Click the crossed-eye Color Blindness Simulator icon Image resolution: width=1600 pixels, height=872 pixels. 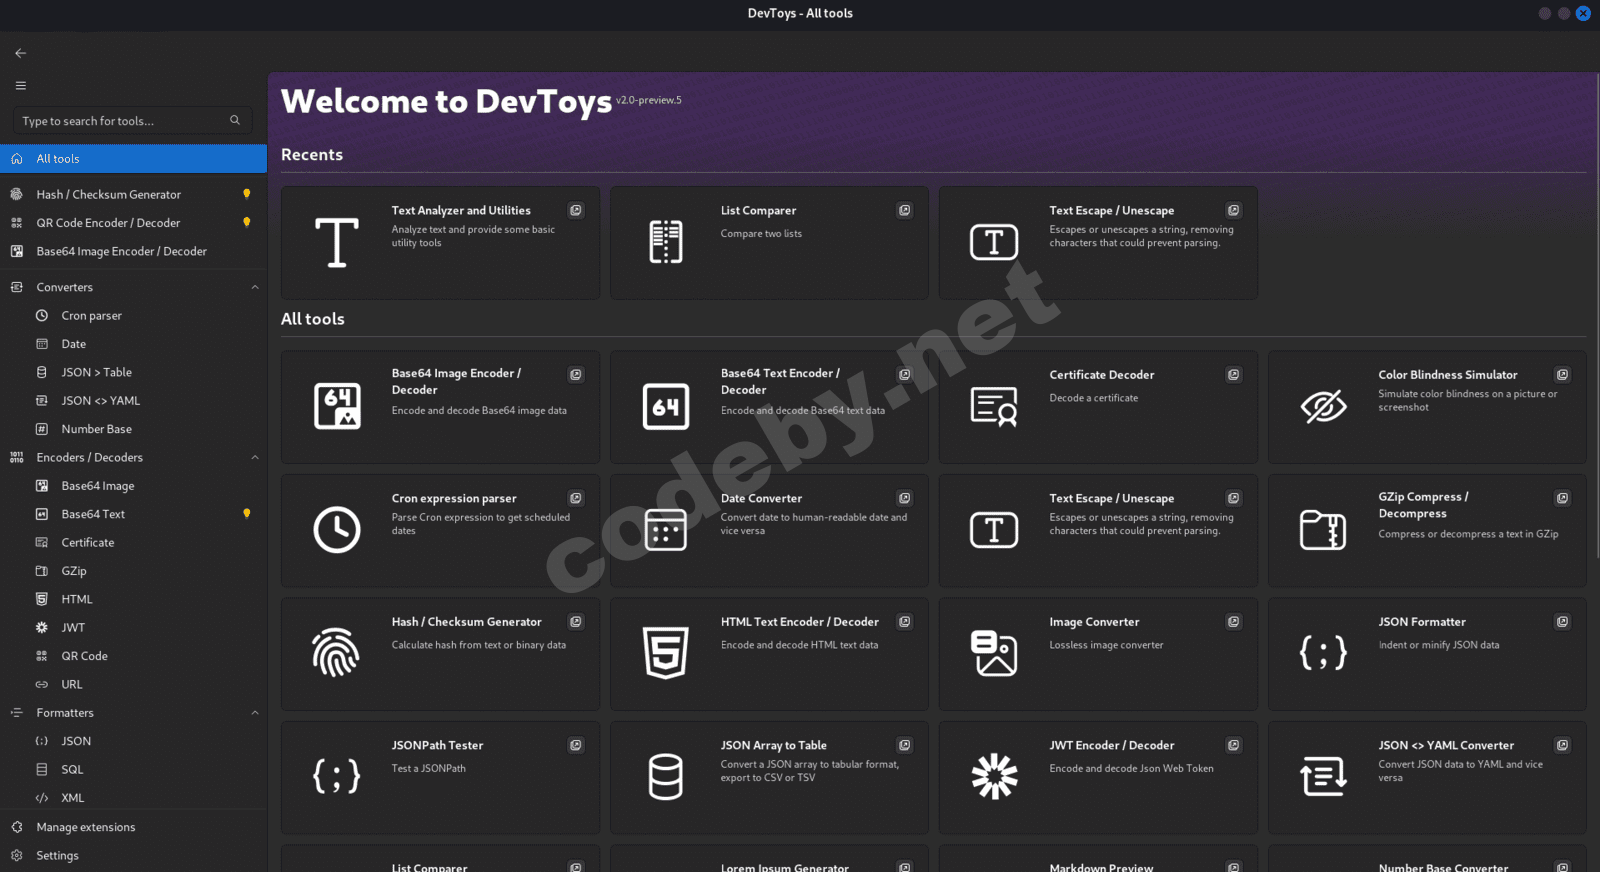point(1324,406)
